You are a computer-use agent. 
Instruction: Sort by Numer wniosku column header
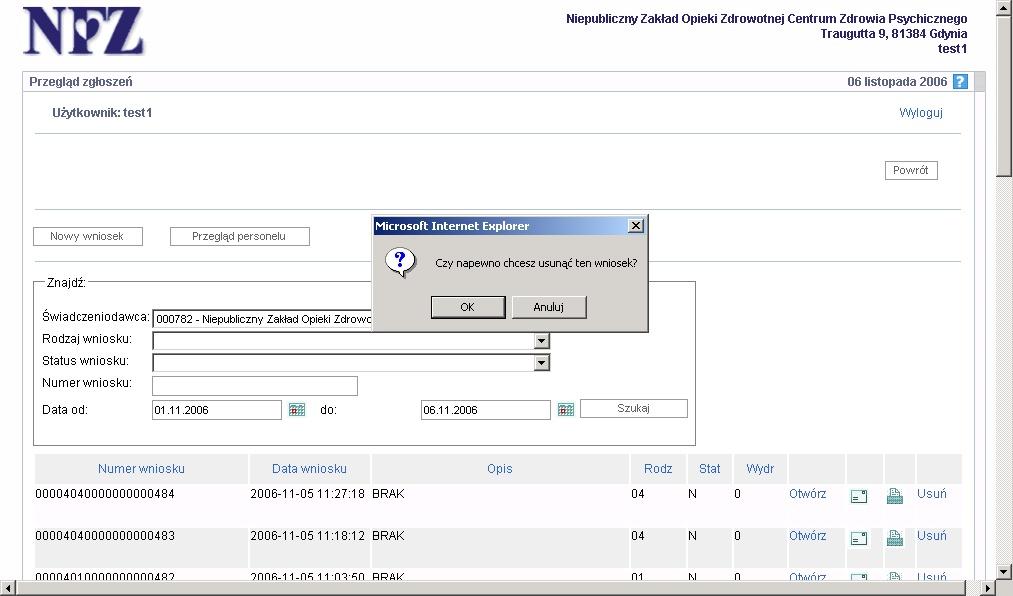click(x=141, y=469)
